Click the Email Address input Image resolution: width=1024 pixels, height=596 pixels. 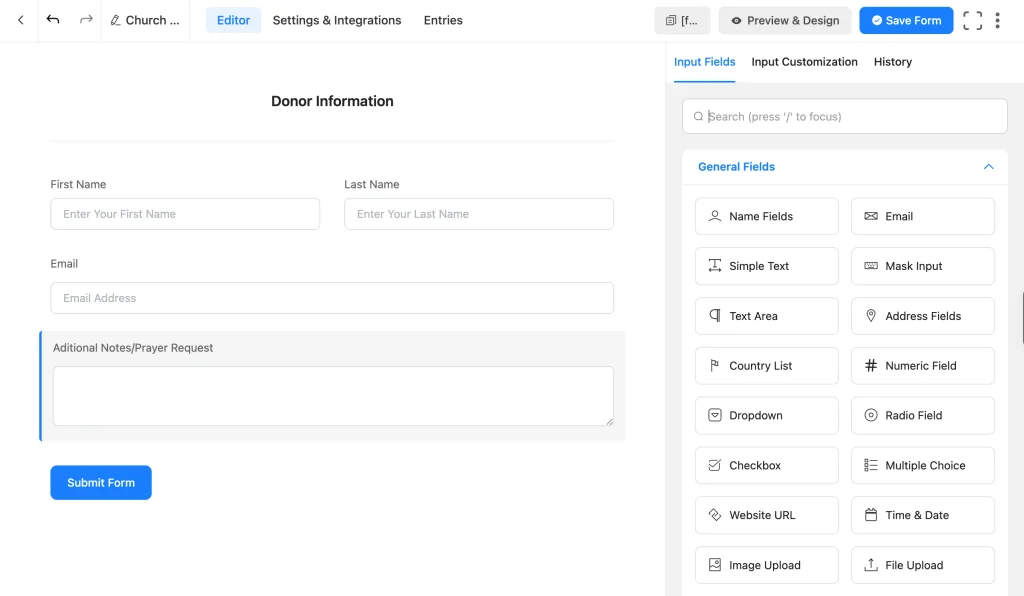tap(332, 298)
